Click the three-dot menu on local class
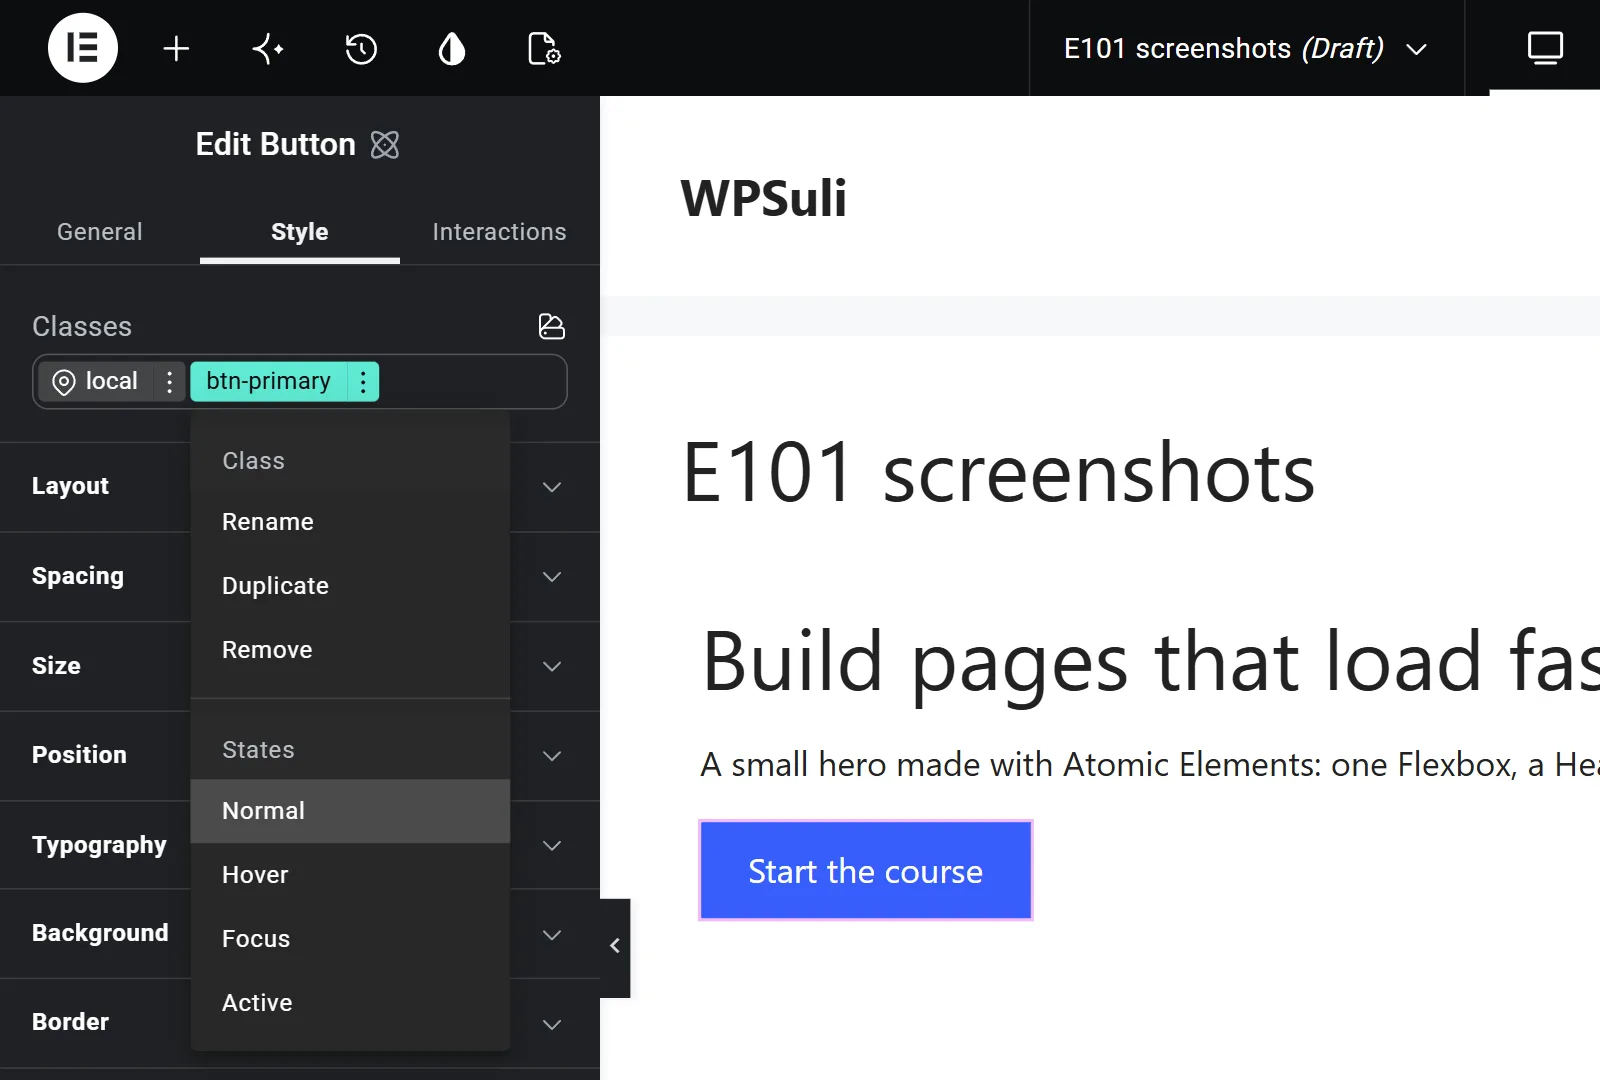 click(169, 381)
